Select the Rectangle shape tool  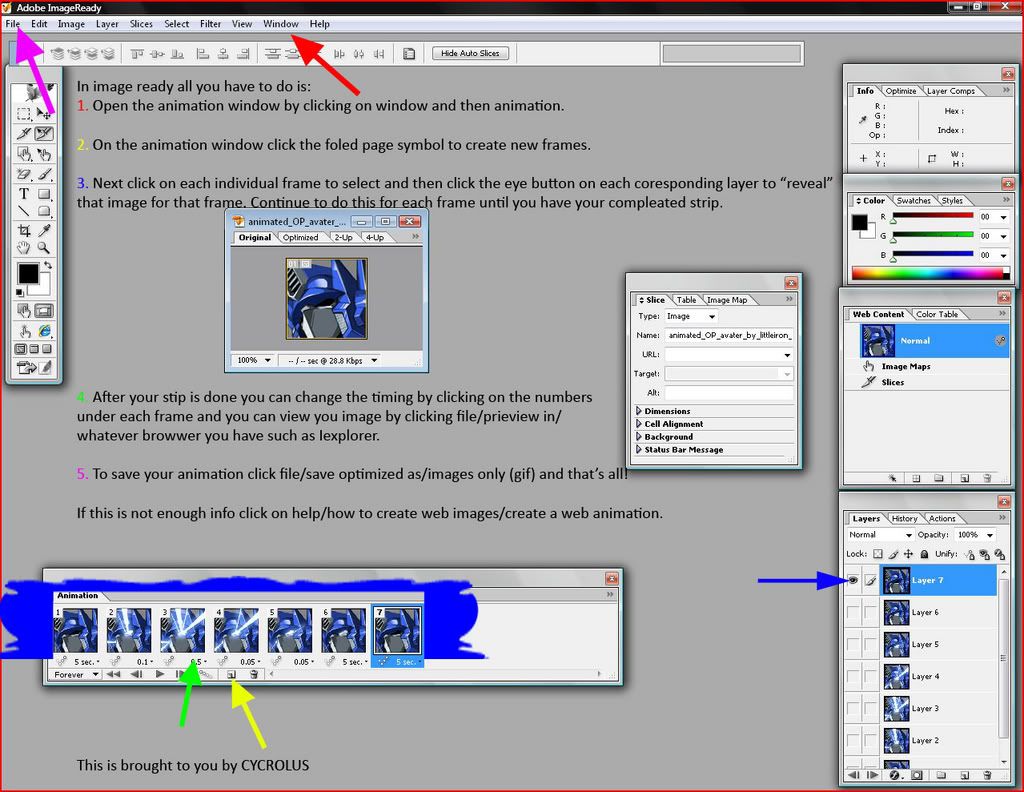[44, 194]
